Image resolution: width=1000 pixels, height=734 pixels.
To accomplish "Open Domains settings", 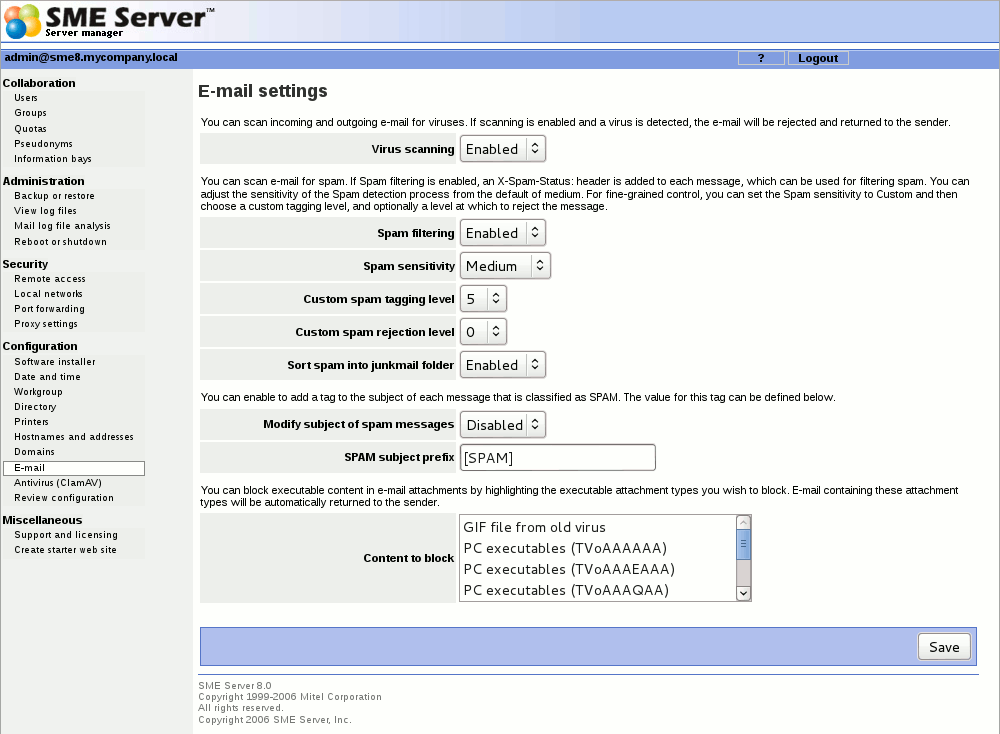I will click(34, 451).
